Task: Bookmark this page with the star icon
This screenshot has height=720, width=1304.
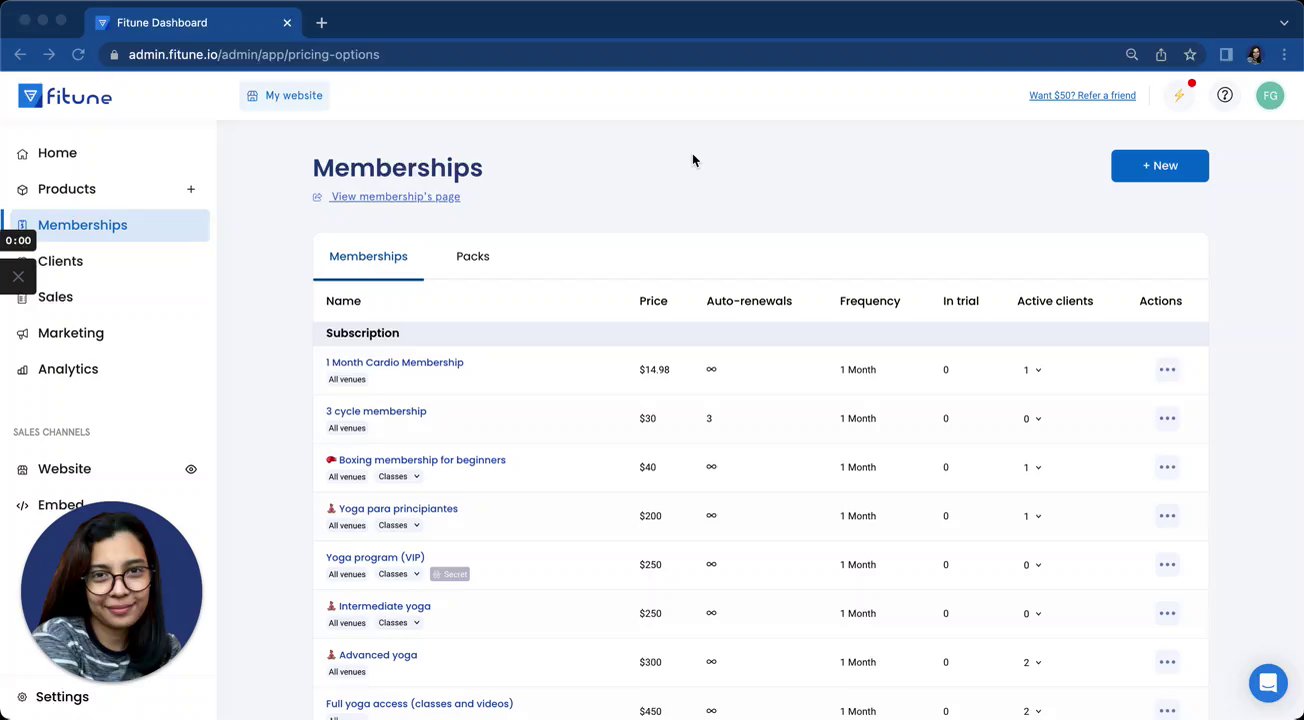Action: pyautogui.click(x=1190, y=55)
